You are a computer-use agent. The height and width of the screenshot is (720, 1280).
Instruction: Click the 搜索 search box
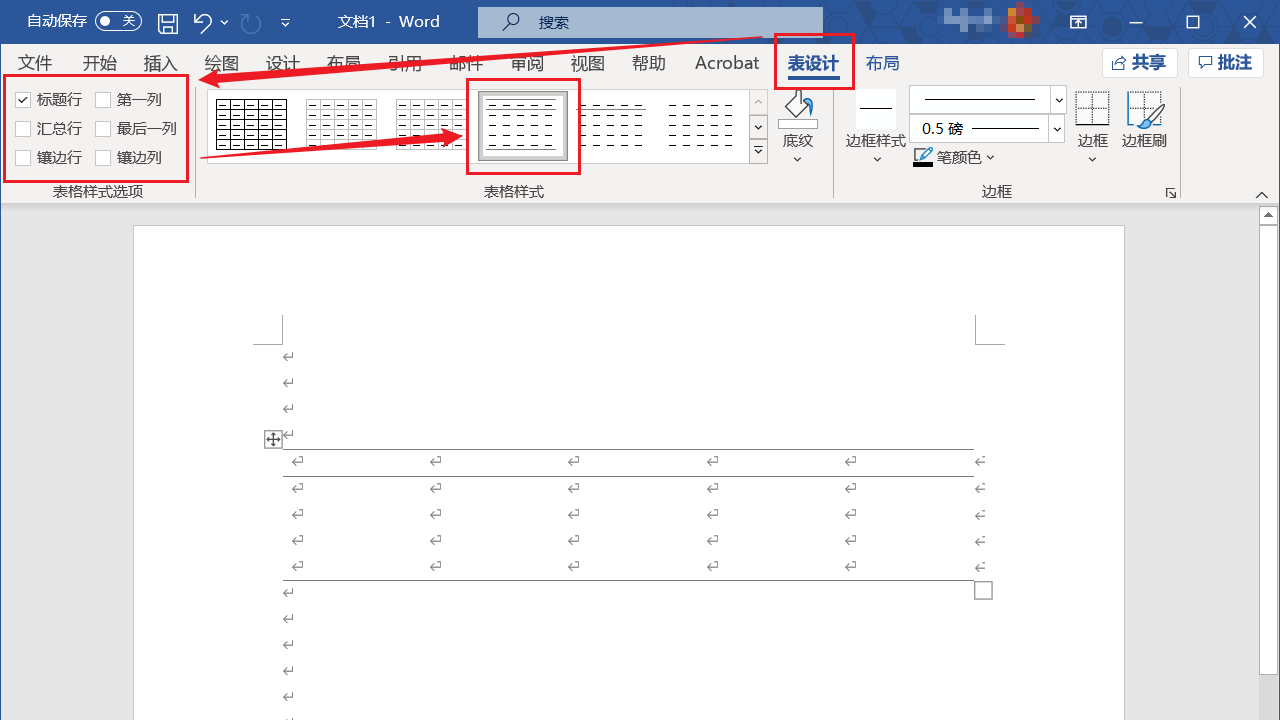[x=650, y=22]
